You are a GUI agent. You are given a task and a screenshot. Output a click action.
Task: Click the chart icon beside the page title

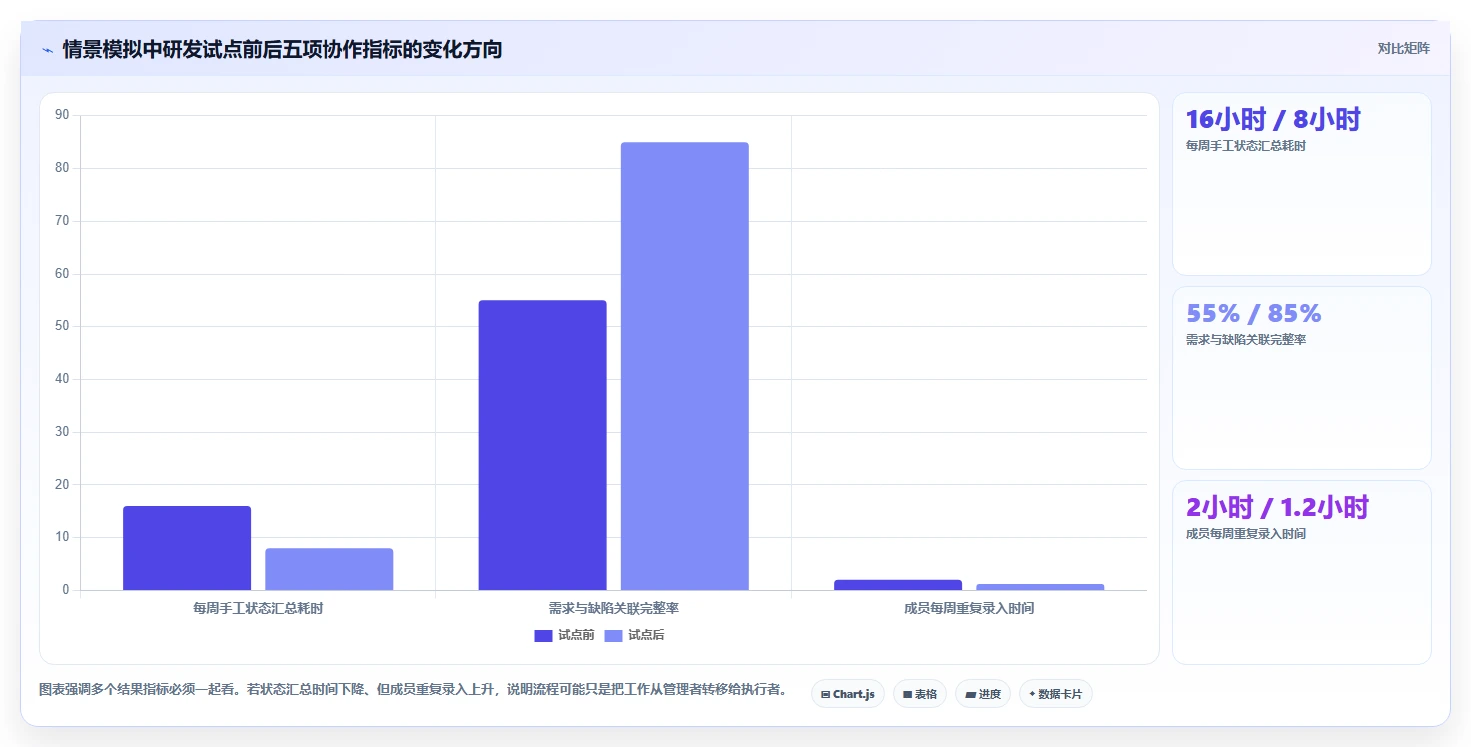coord(47,49)
